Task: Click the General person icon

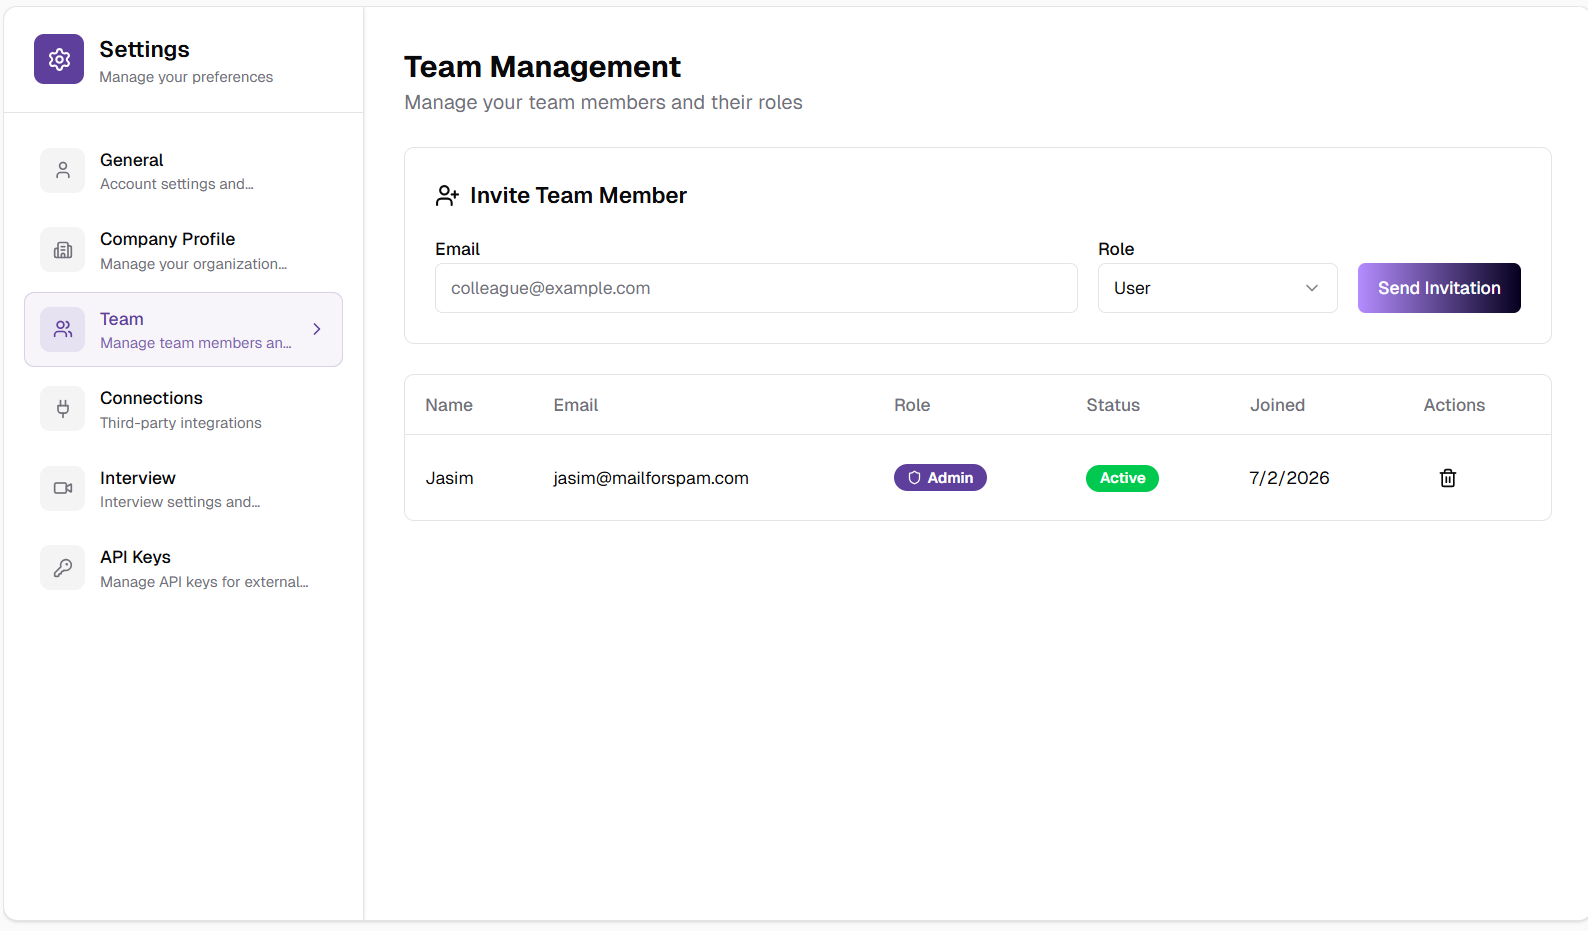Action: coord(63,170)
